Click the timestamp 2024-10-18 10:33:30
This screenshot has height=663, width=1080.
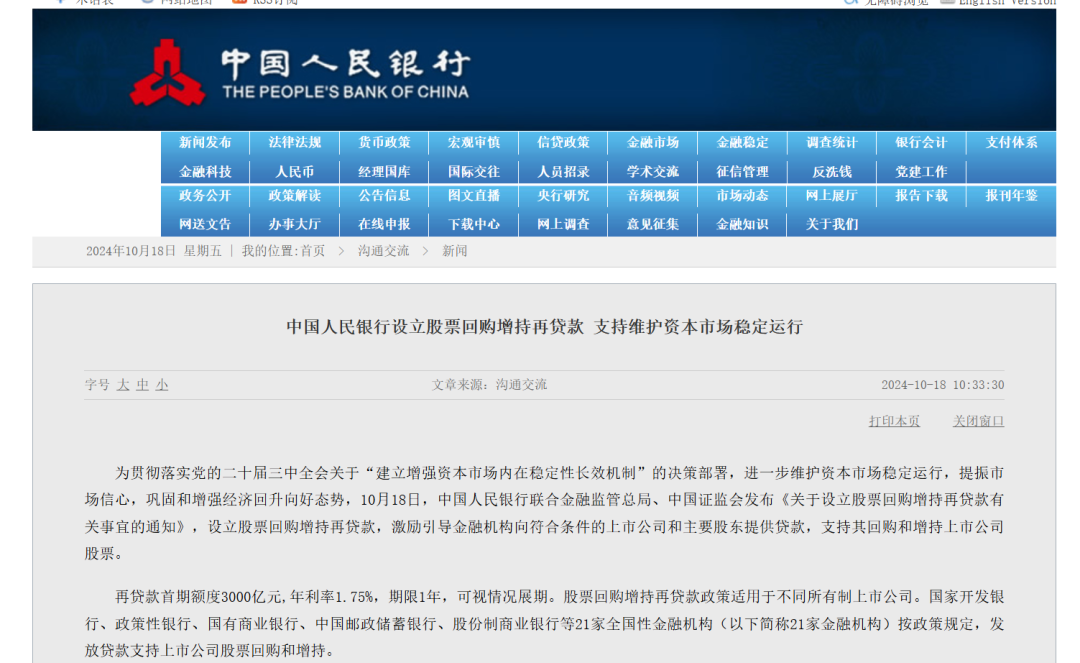point(943,385)
